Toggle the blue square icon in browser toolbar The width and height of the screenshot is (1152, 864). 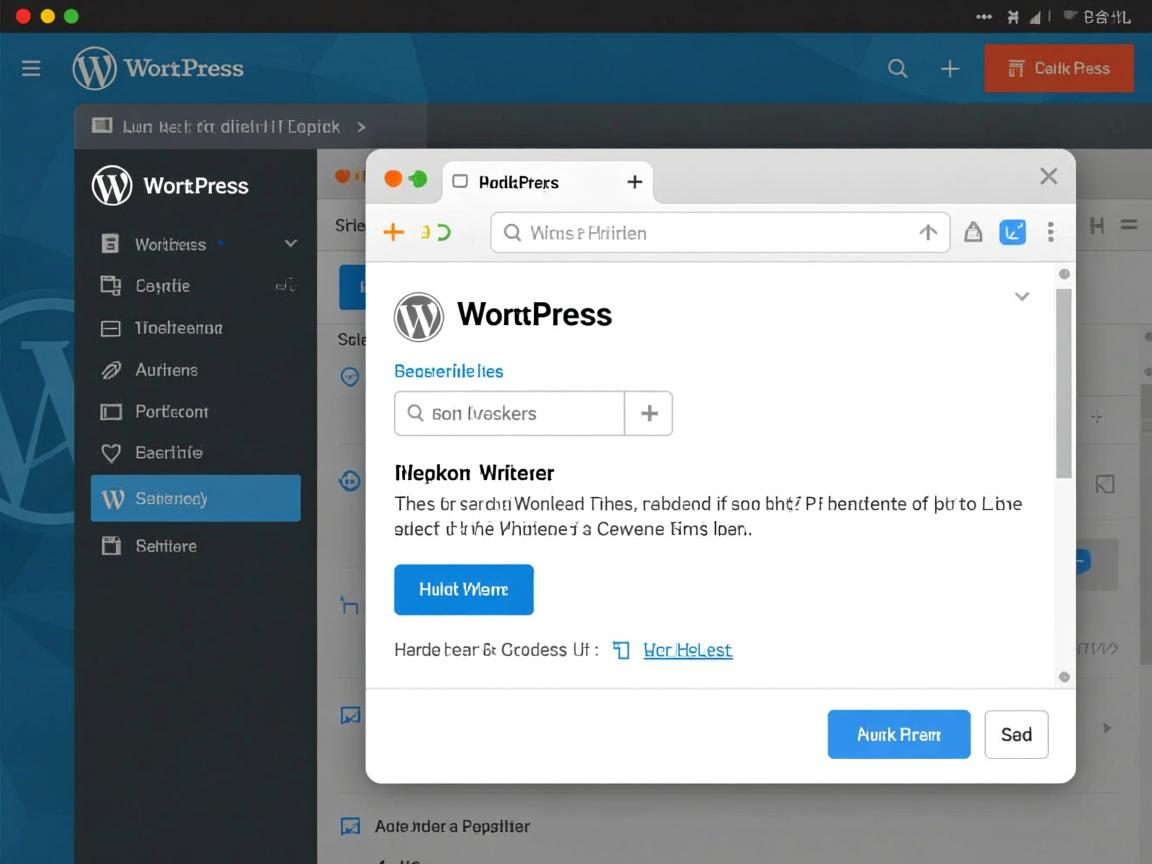(x=1013, y=231)
